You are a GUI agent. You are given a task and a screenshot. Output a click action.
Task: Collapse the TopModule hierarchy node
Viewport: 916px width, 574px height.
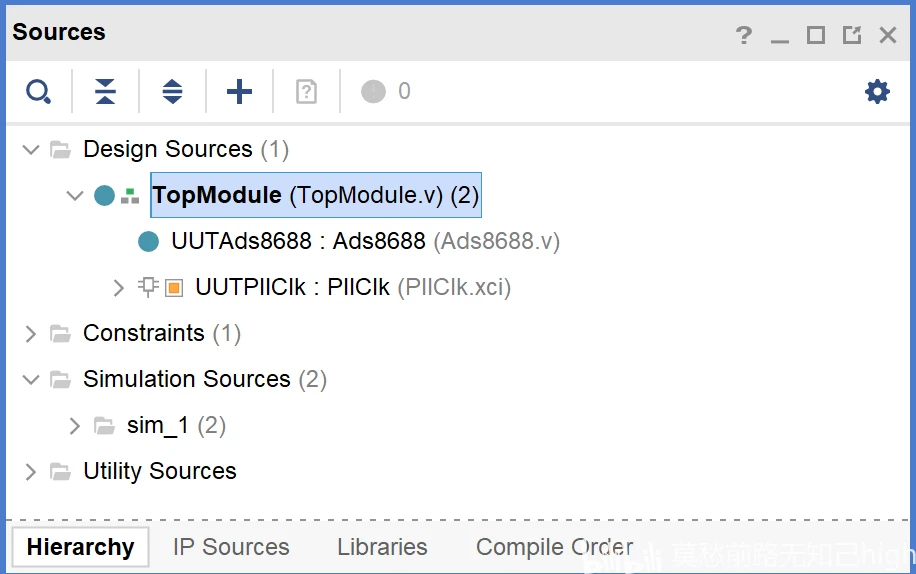[x=75, y=196]
